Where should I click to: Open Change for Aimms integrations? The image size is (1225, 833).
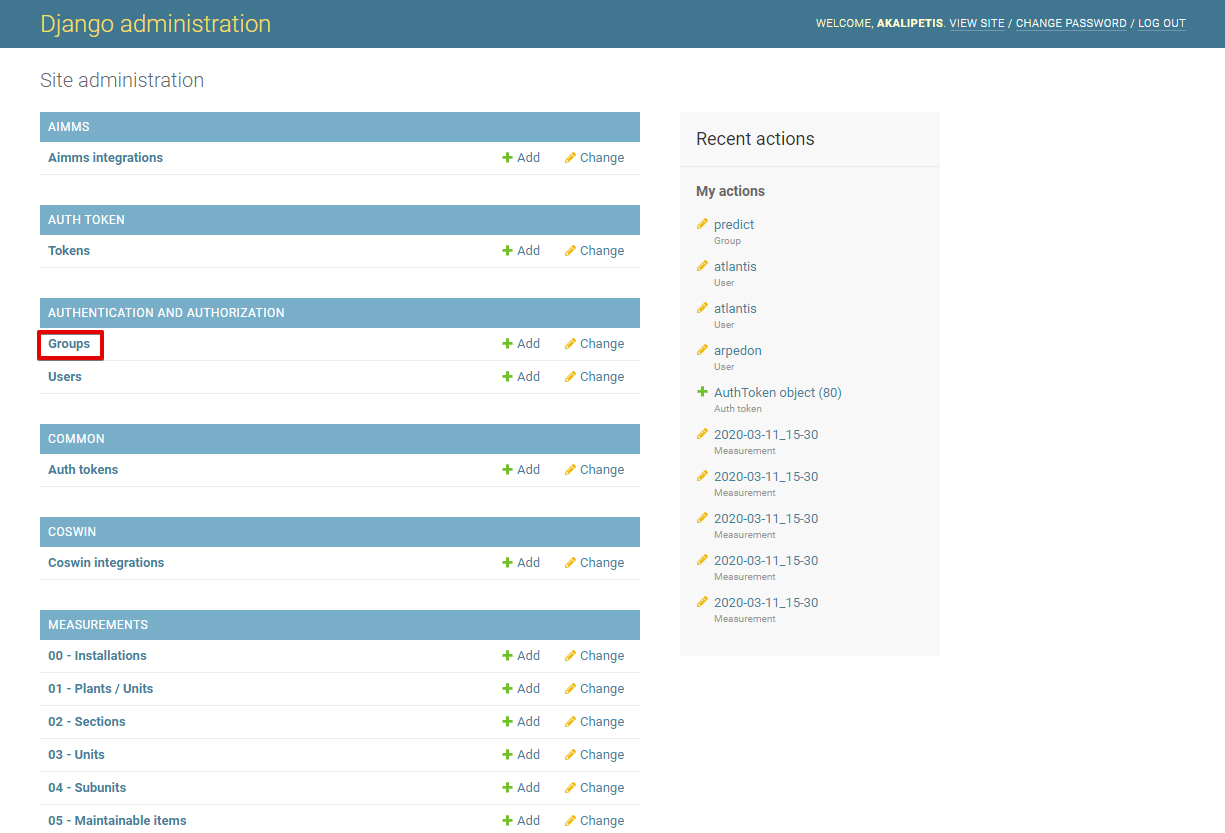[x=594, y=158]
